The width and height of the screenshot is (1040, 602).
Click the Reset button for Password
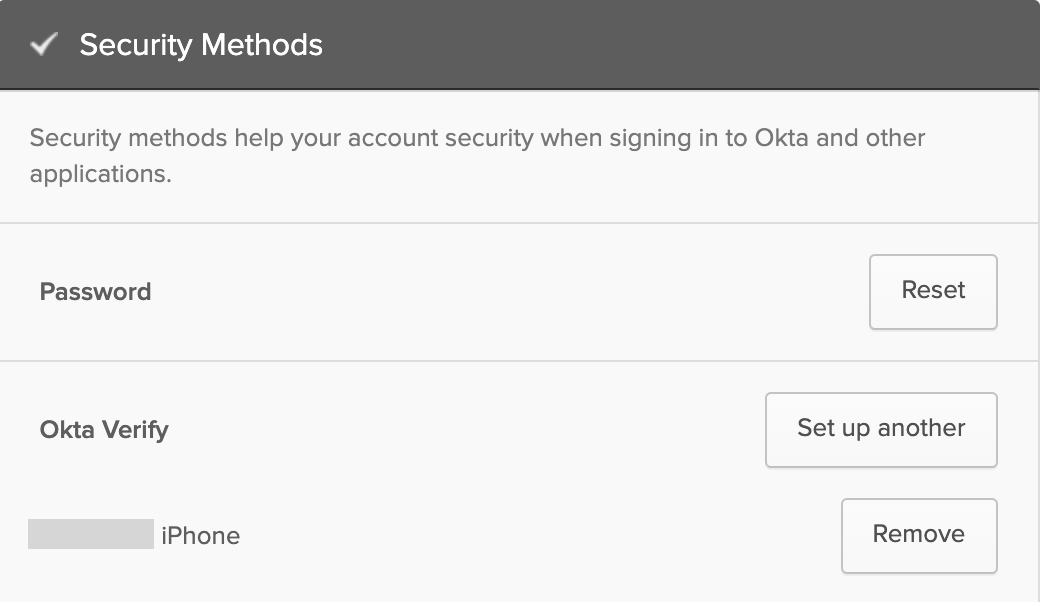pyautogui.click(x=933, y=291)
